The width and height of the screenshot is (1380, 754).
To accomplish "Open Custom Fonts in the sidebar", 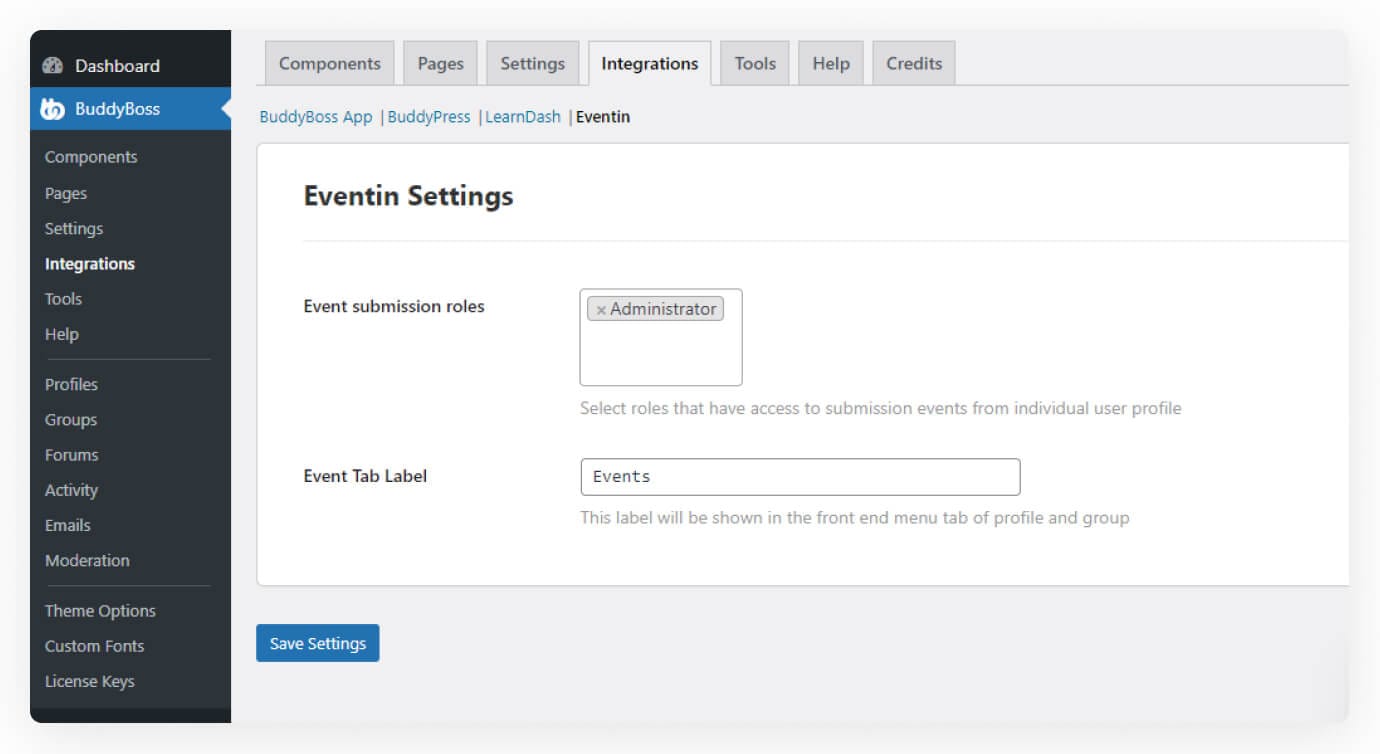I will pos(94,646).
